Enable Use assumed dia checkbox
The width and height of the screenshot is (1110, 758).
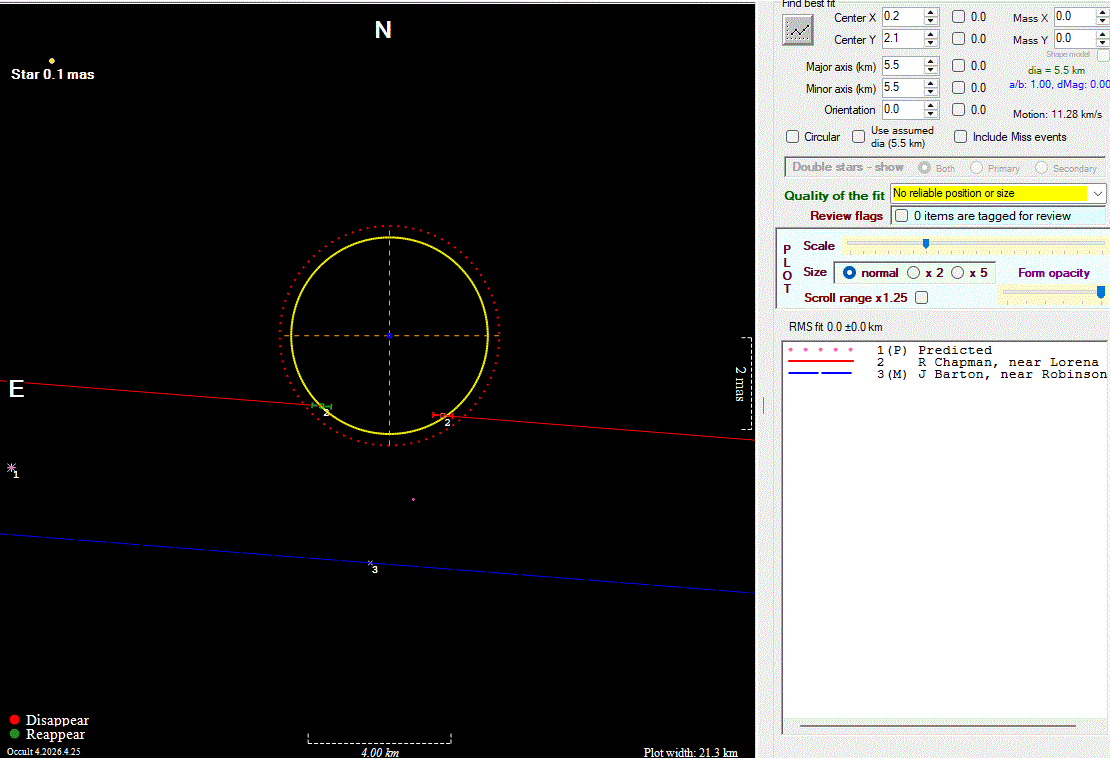[x=859, y=137]
